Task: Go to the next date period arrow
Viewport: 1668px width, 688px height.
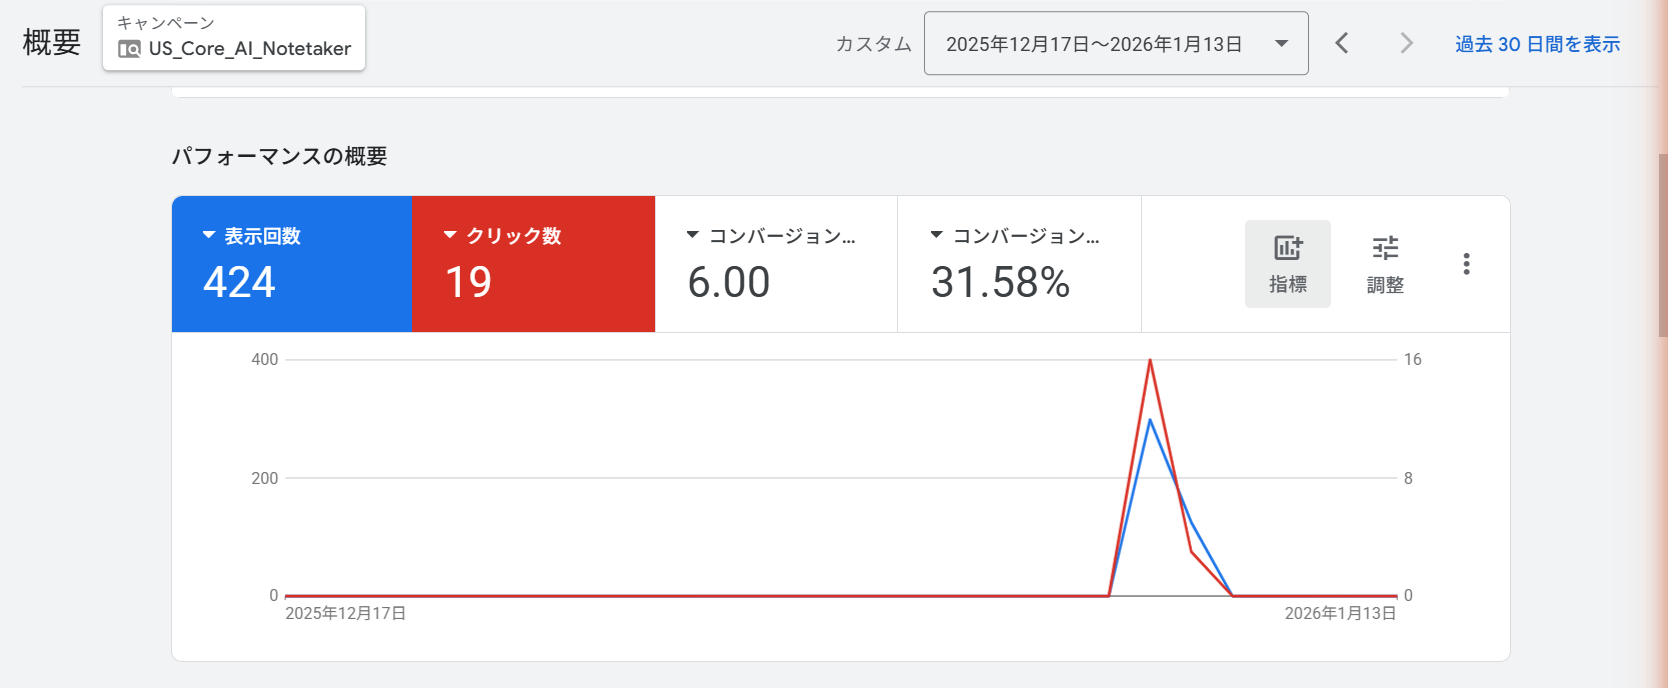Action: 1406,43
